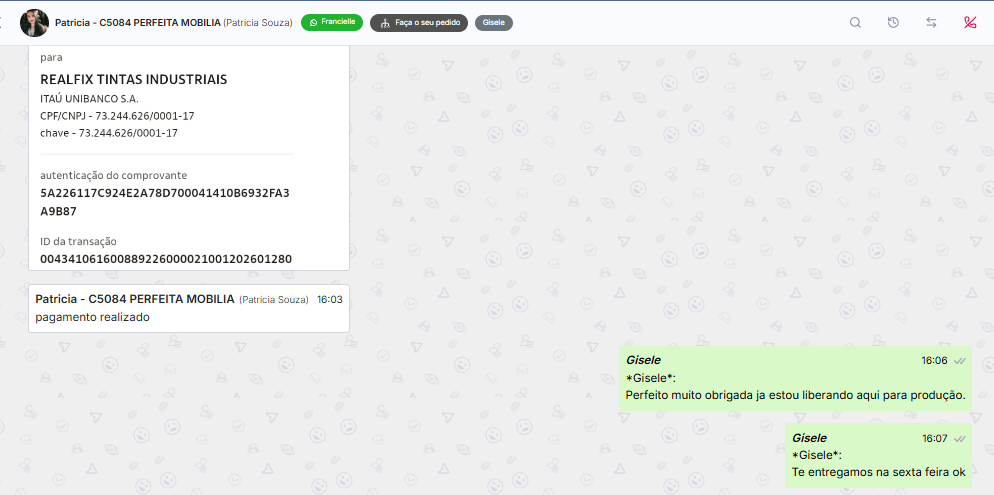This screenshot has width=994, height=495.
Task: Click the transfer conversation arrows icon
Action: tap(931, 23)
